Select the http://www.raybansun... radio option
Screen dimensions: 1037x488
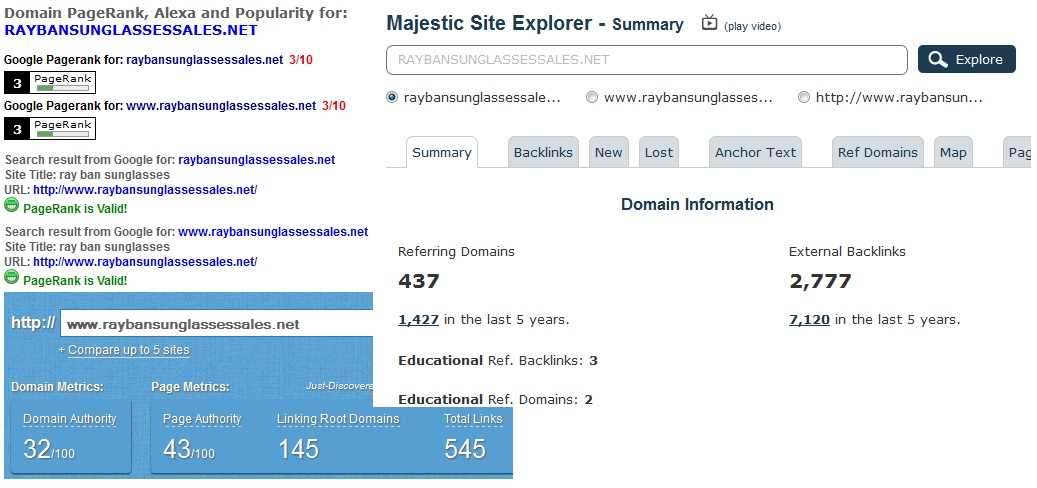click(804, 97)
